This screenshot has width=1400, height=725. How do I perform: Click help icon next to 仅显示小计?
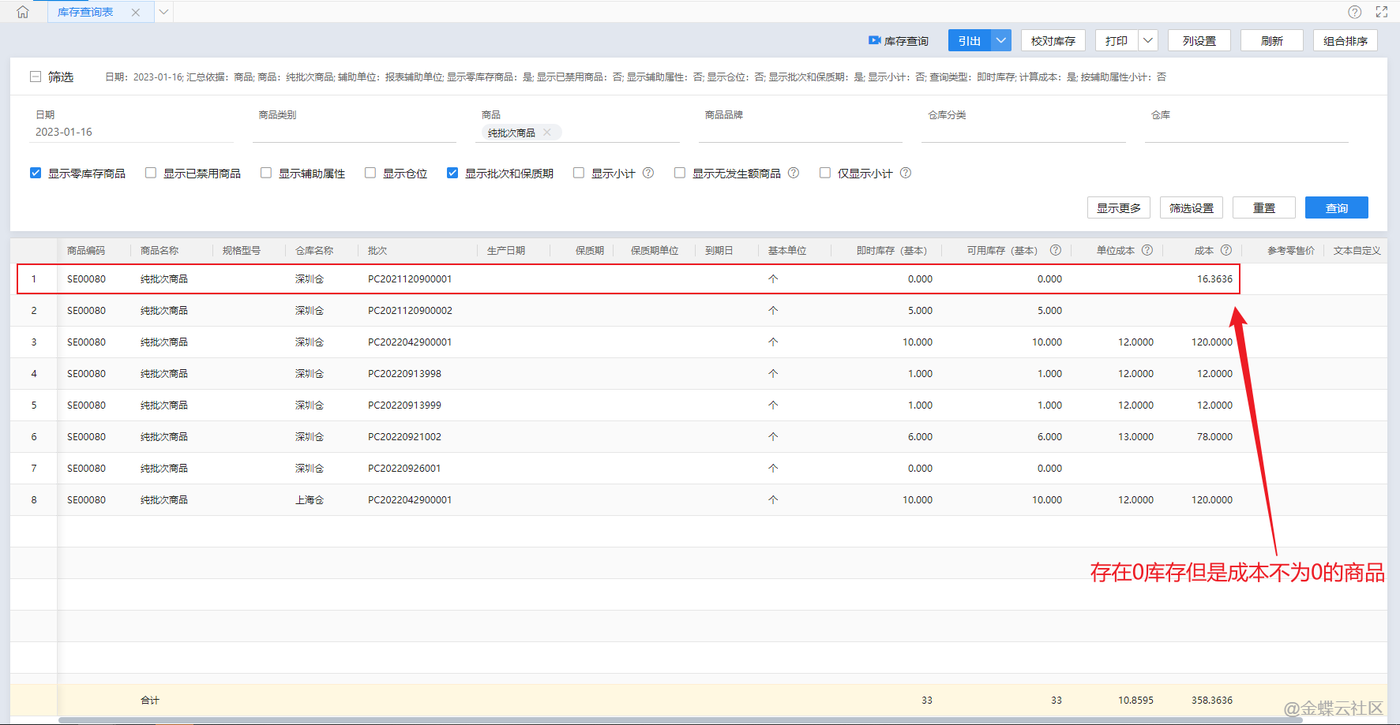[x=905, y=173]
